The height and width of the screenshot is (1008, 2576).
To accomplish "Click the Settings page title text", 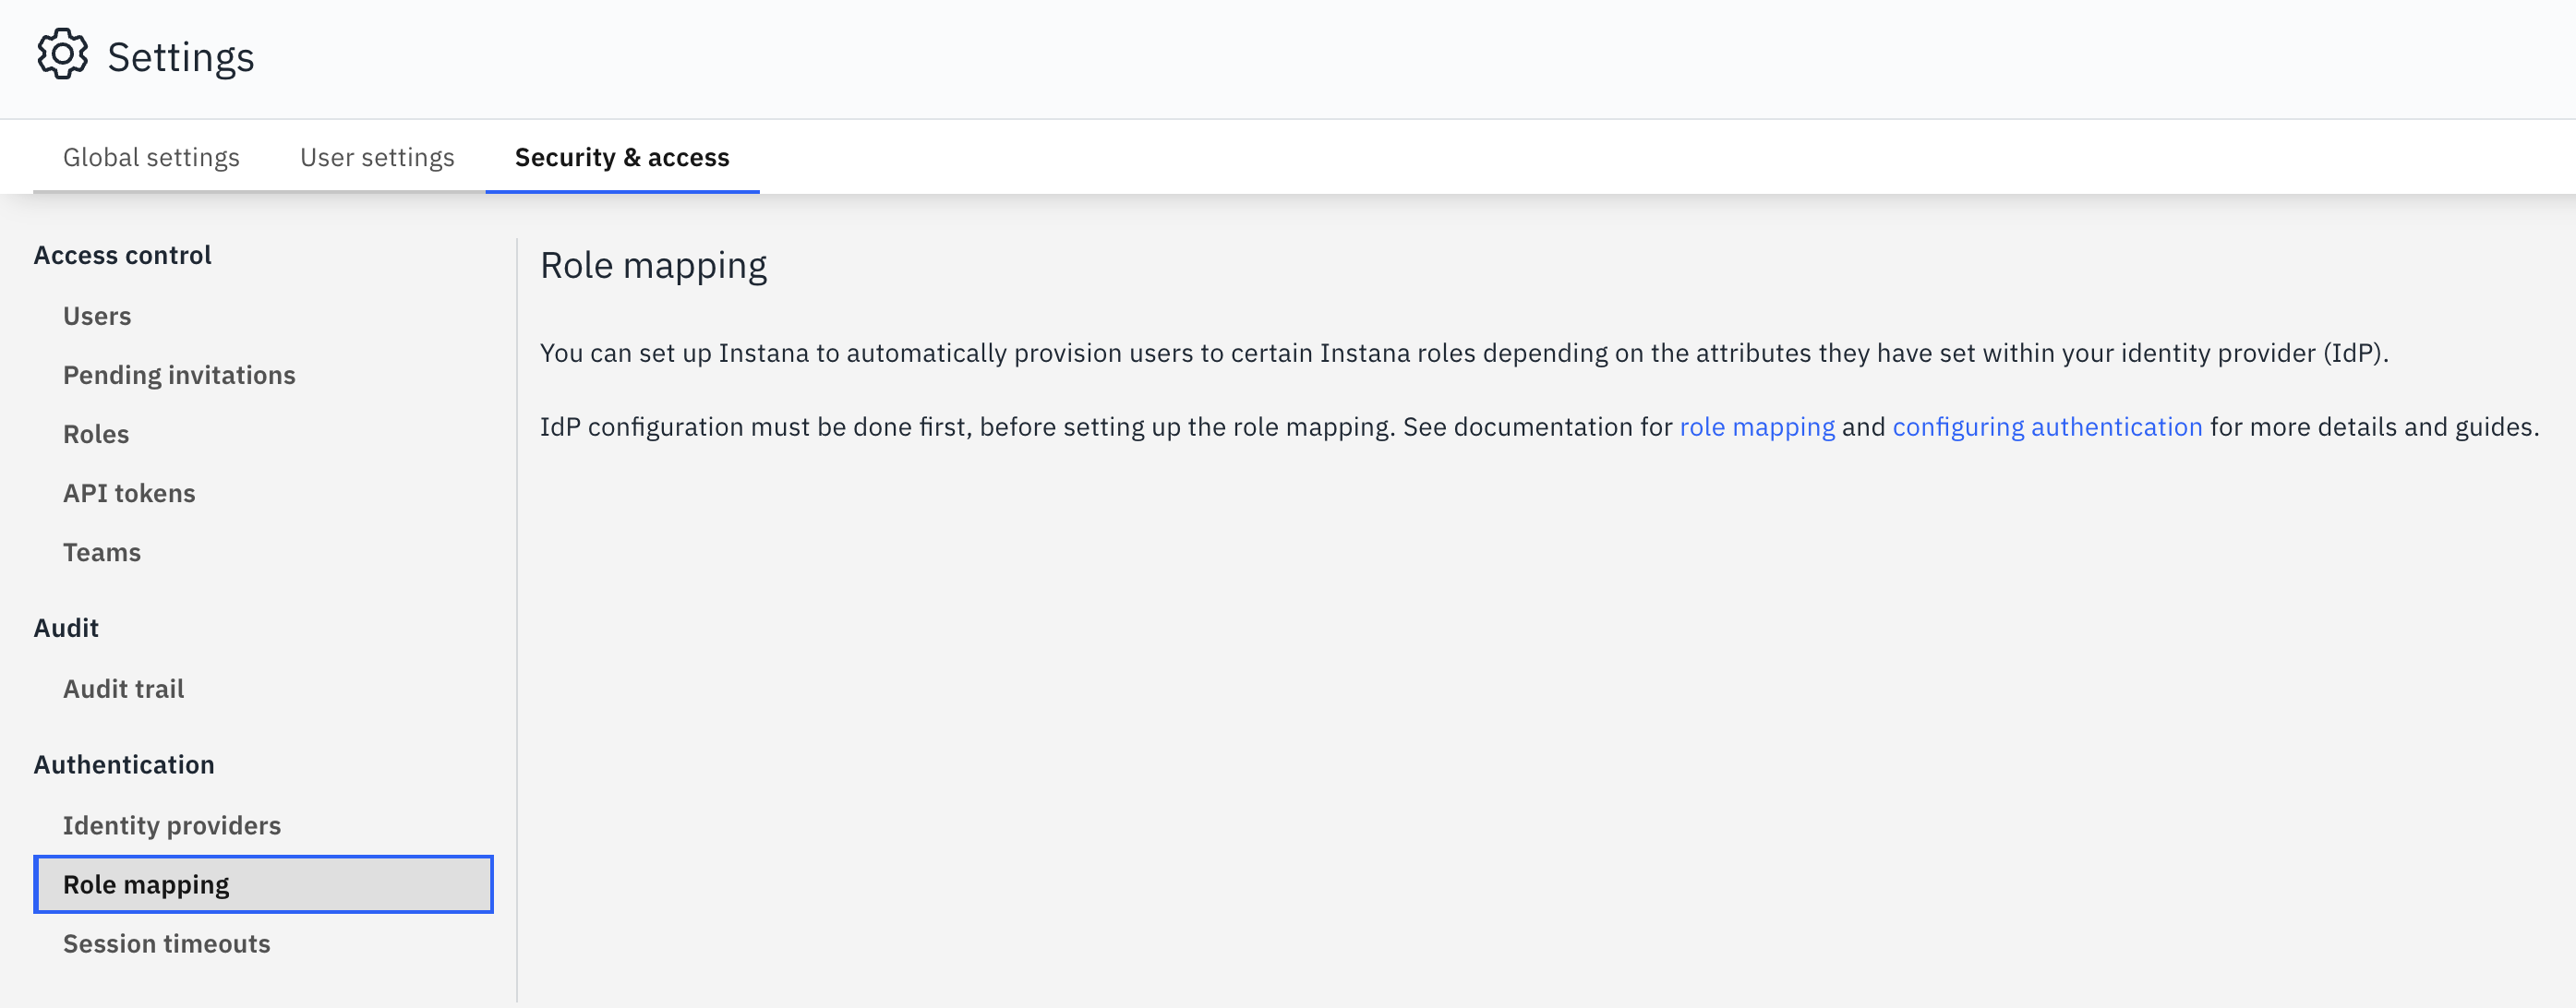I will (181, 57).
